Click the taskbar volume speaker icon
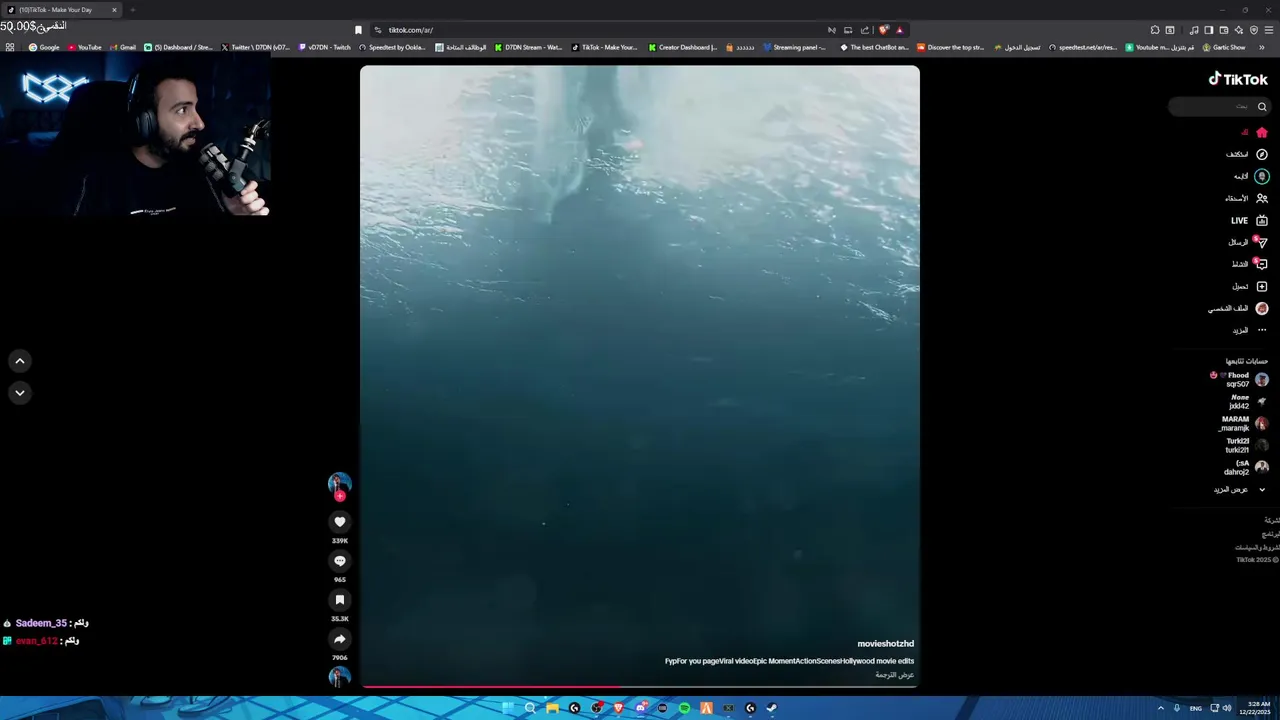 point(1227,708)
